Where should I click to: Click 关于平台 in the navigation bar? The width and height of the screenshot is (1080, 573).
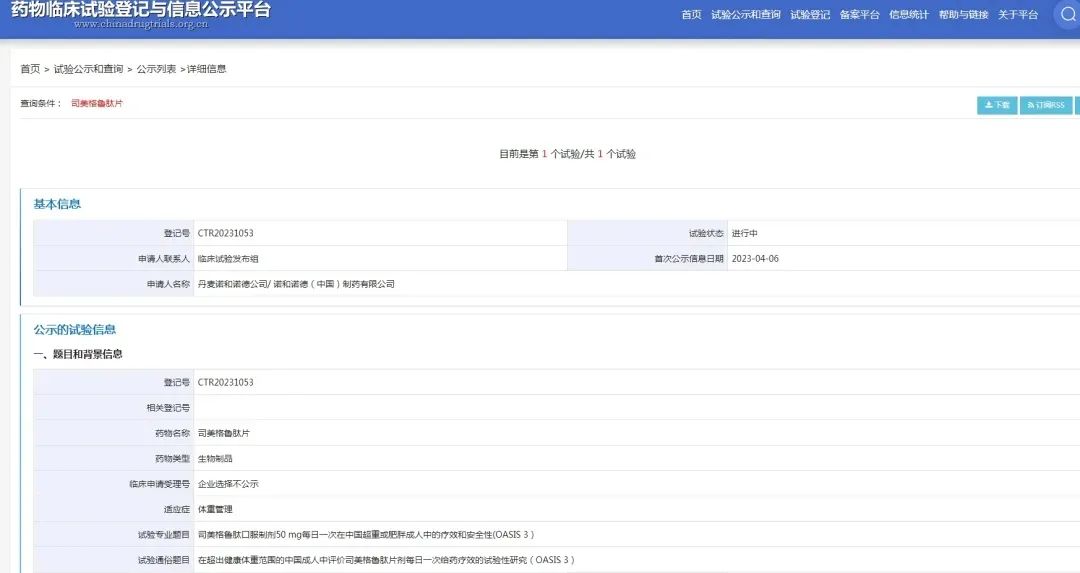(1017, 15)
